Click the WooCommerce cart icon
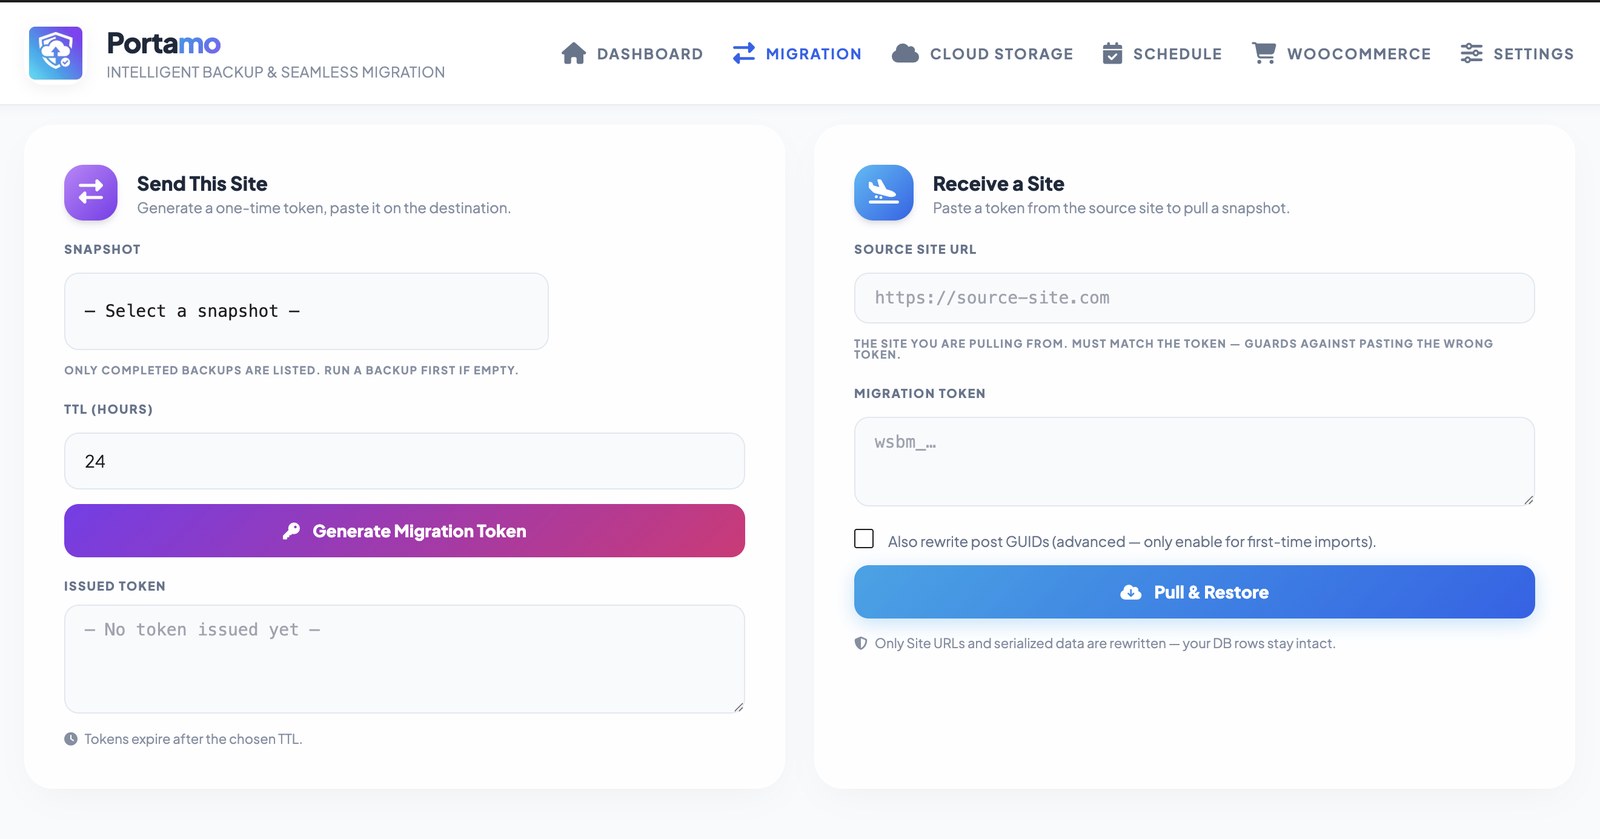This screenshot has height=839, width=1600. coord(1264,53)
